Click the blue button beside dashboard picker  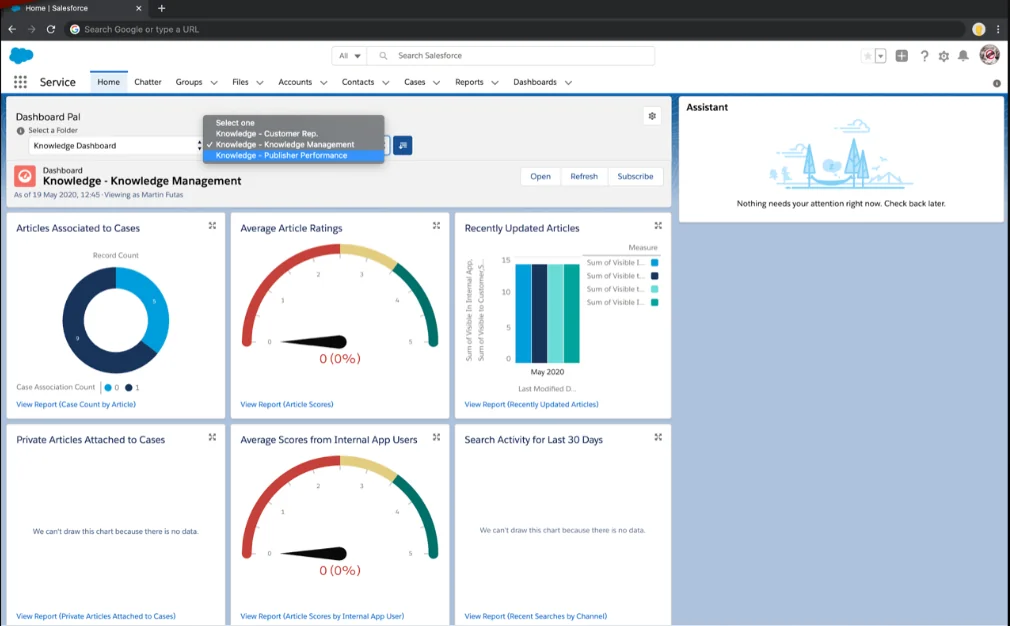[x=403, y=146]
